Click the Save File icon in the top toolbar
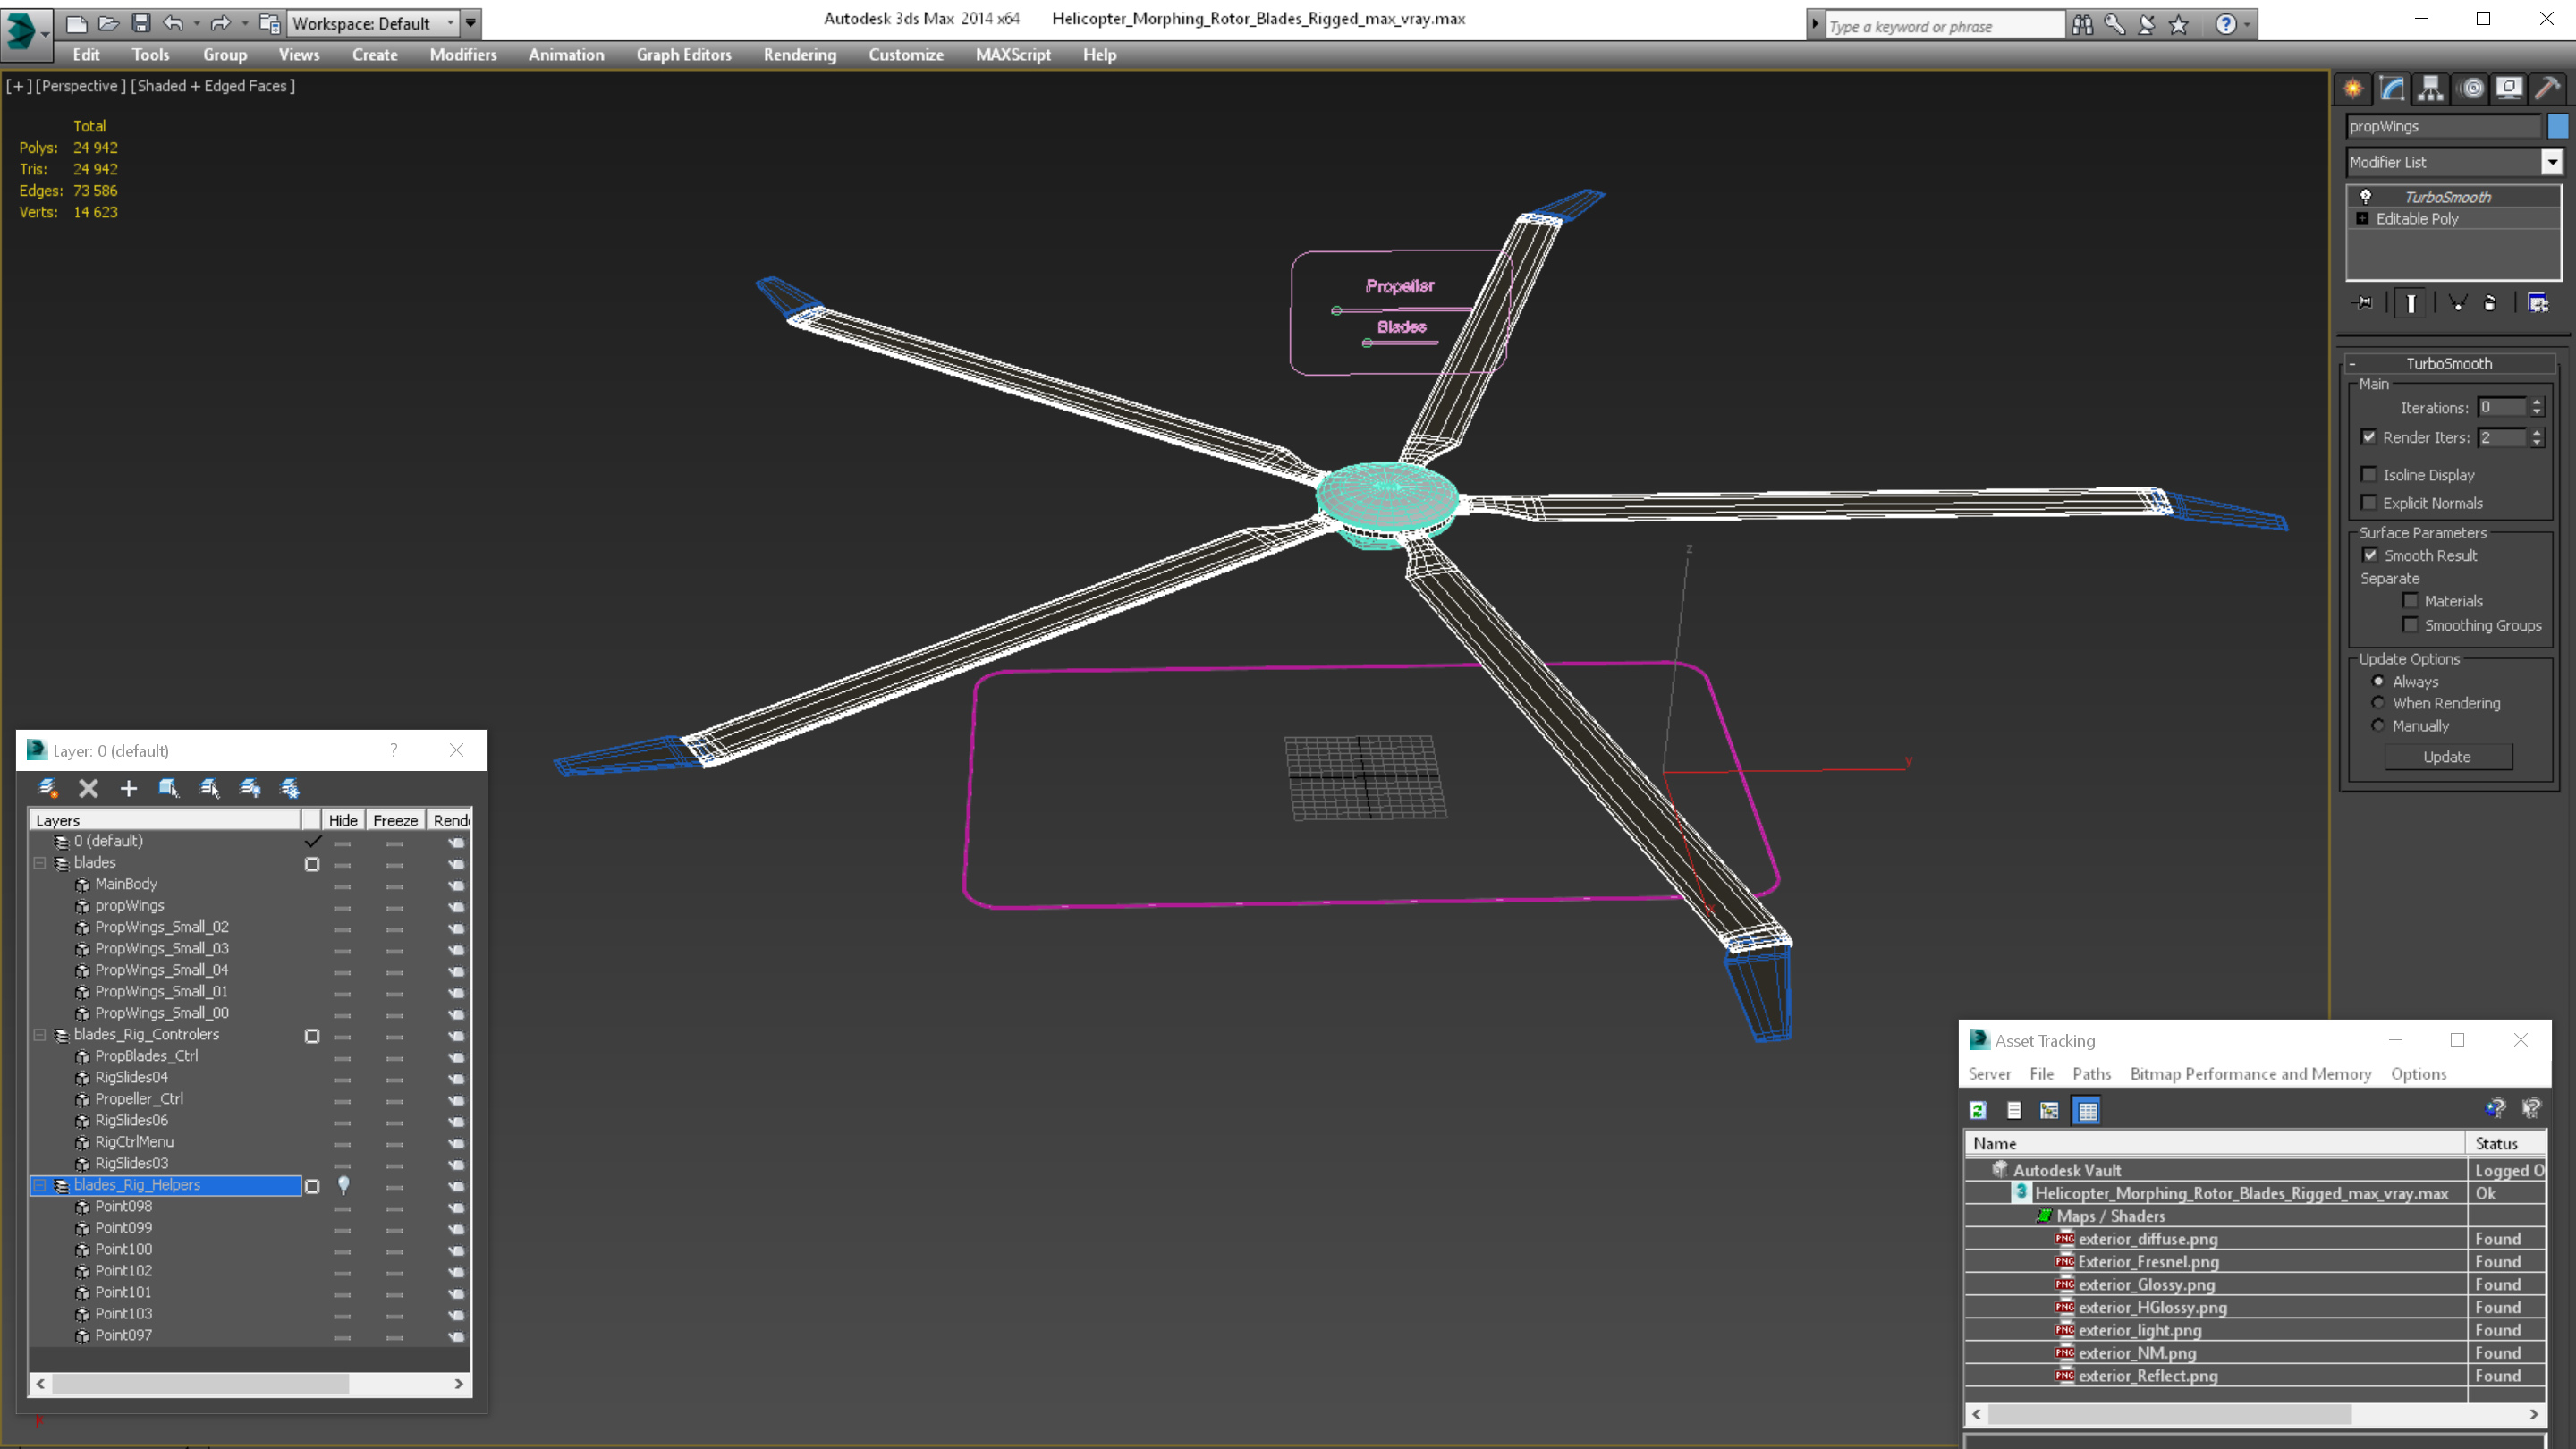 [x=141, y=23]
